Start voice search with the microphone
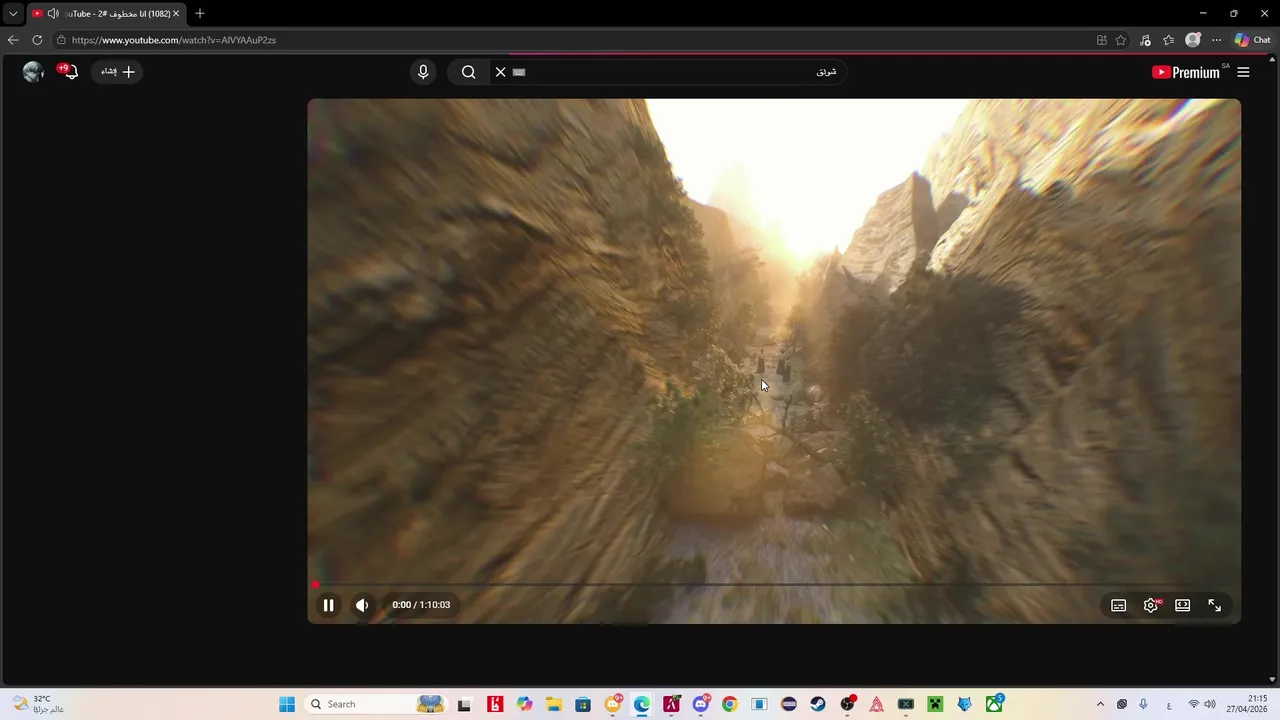This screenshot has width=1280, height=720. coord(423,72)
